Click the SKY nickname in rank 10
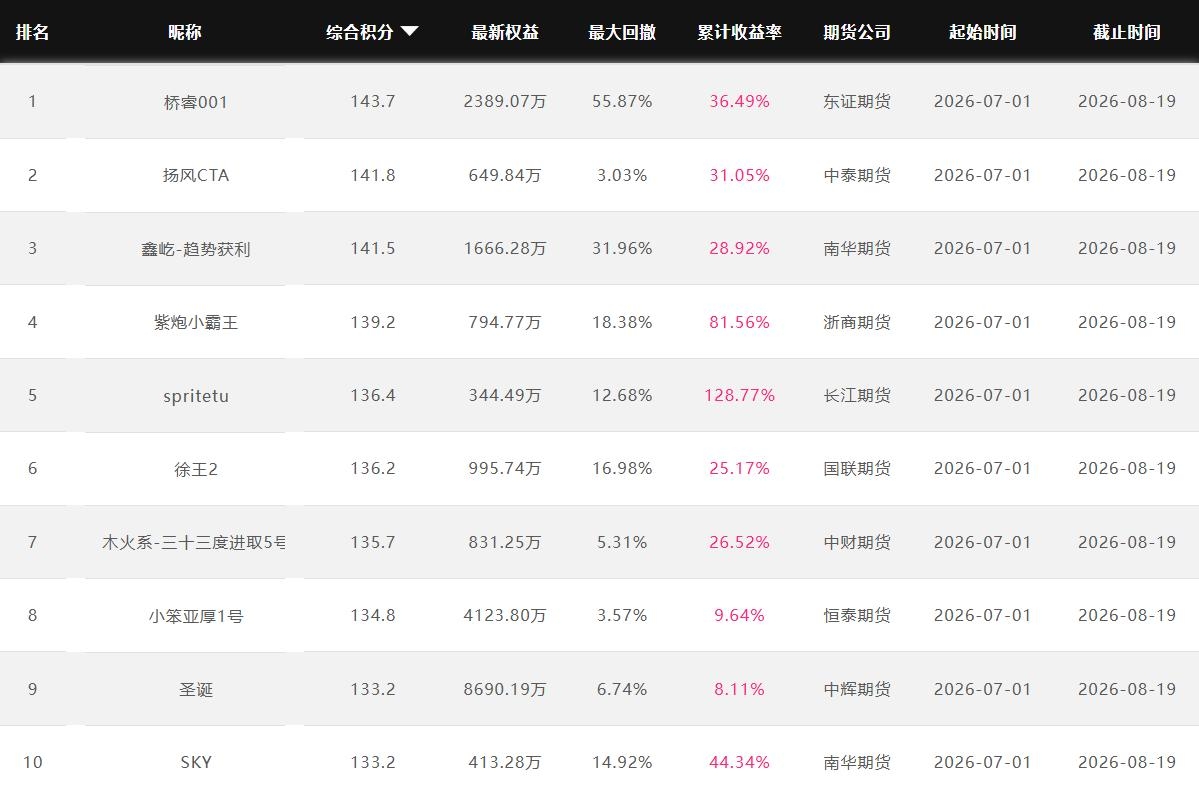 [196, 763]
